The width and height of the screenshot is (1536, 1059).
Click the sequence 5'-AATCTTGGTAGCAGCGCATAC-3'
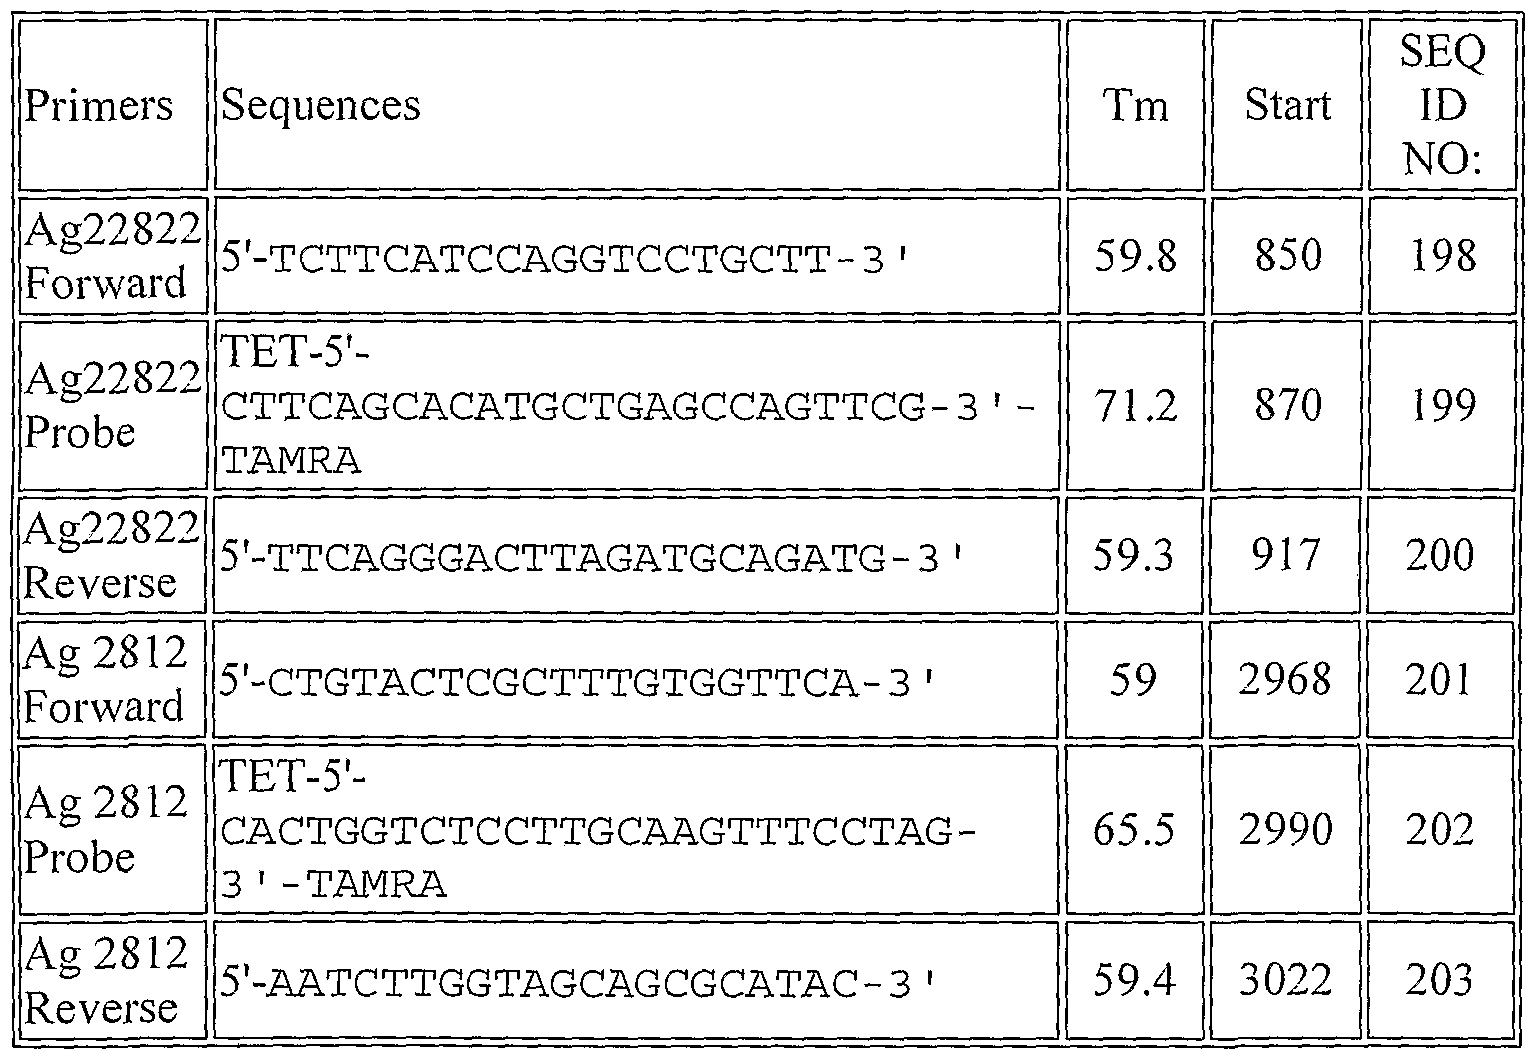(x=578, y=984)
